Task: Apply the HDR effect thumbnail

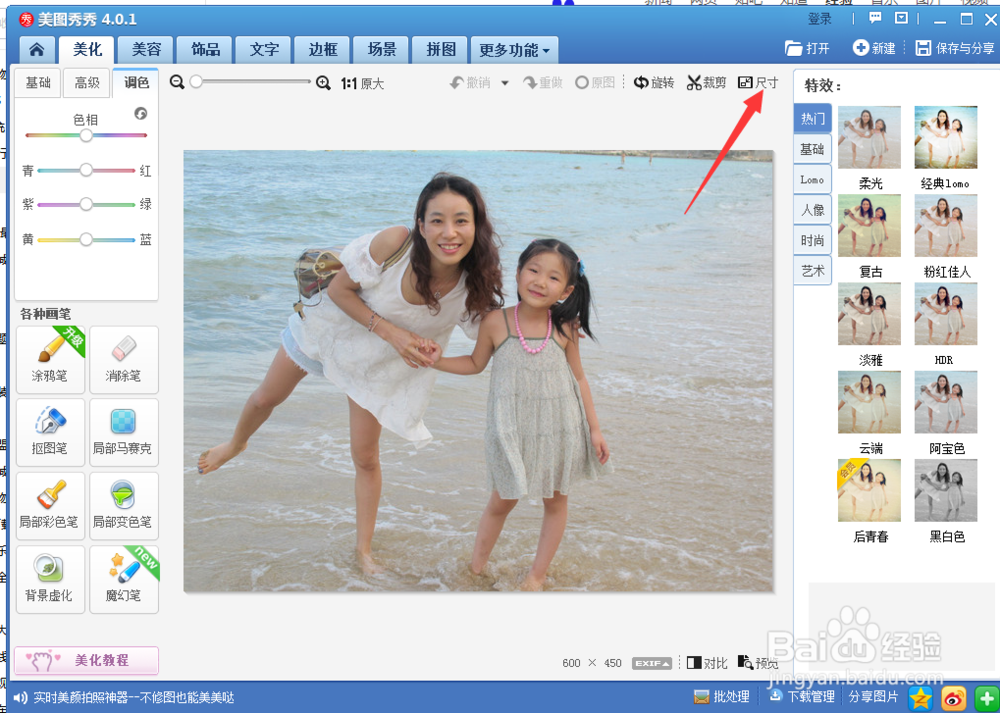Action: coord(946,314)
